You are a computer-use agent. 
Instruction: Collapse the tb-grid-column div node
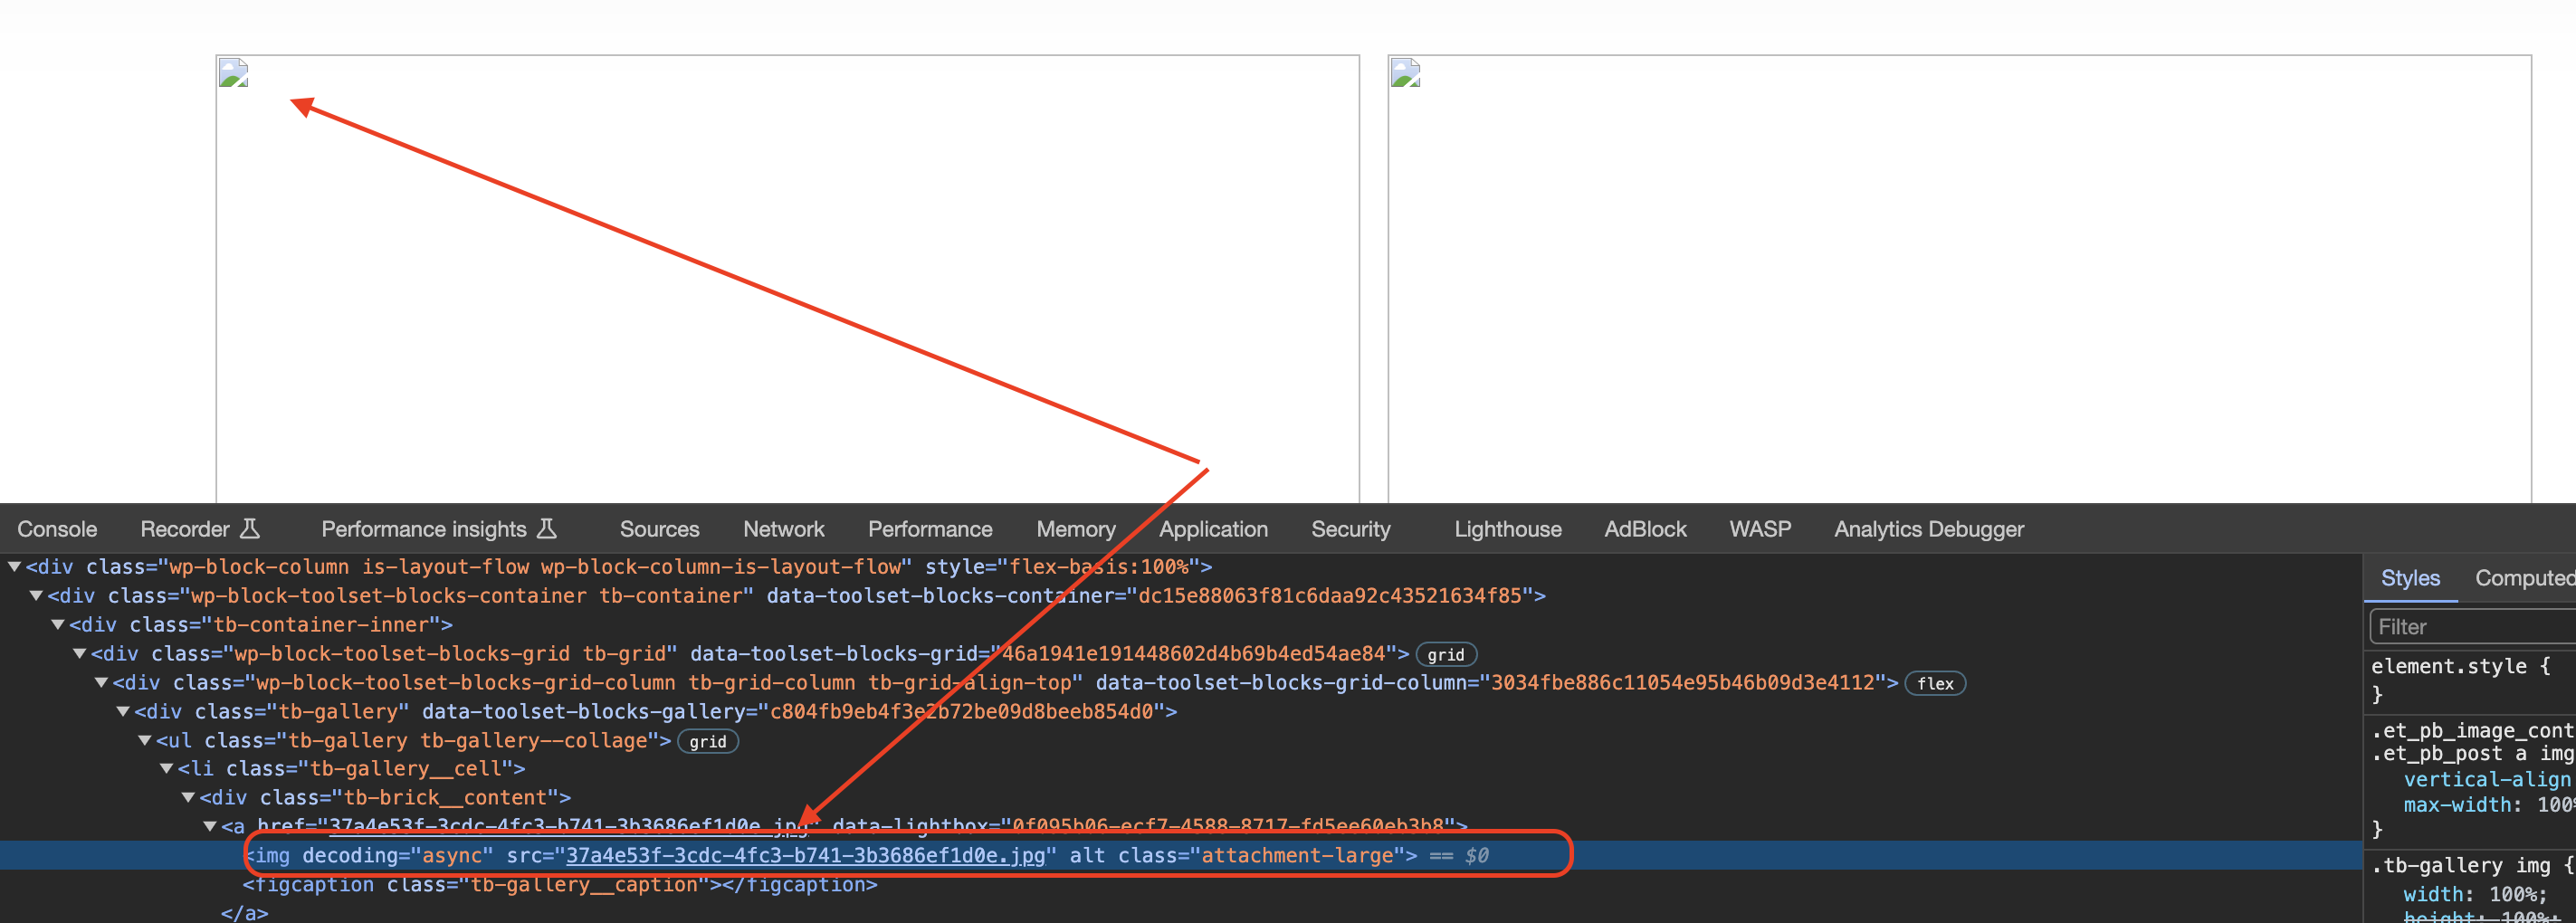[x=102, y=683]
